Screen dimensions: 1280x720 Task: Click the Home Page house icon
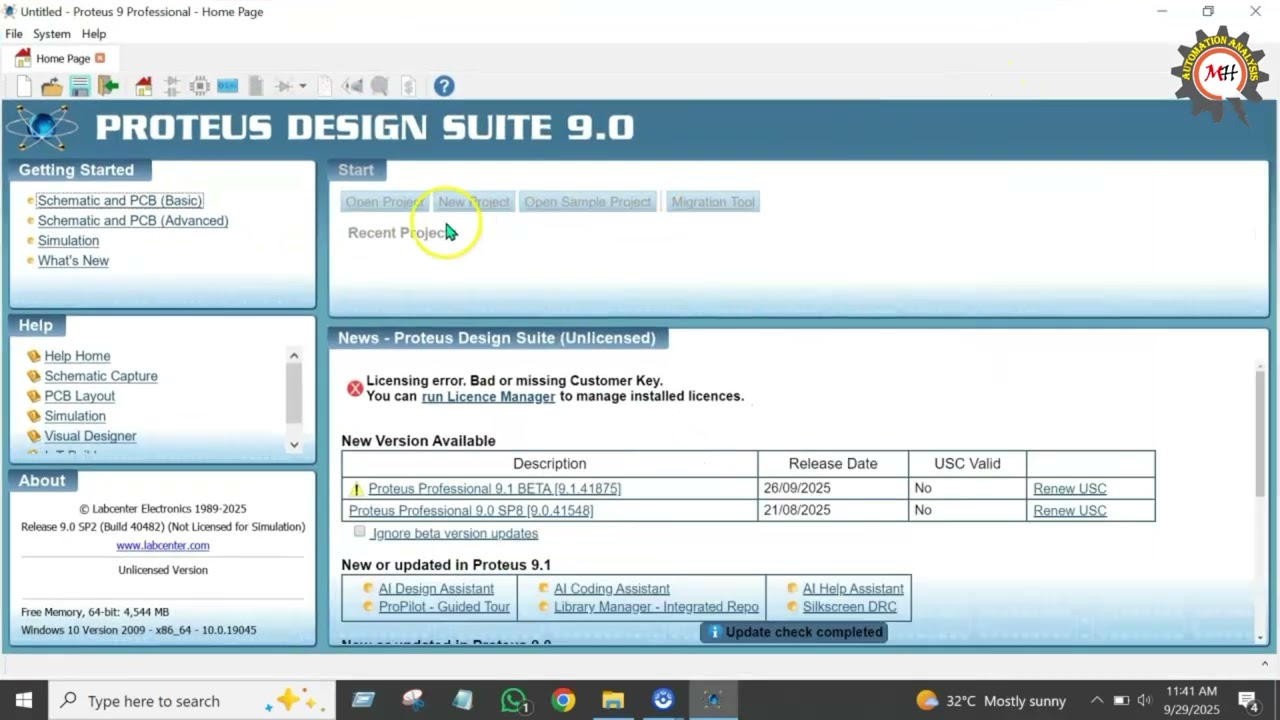[x=144, y=87]
